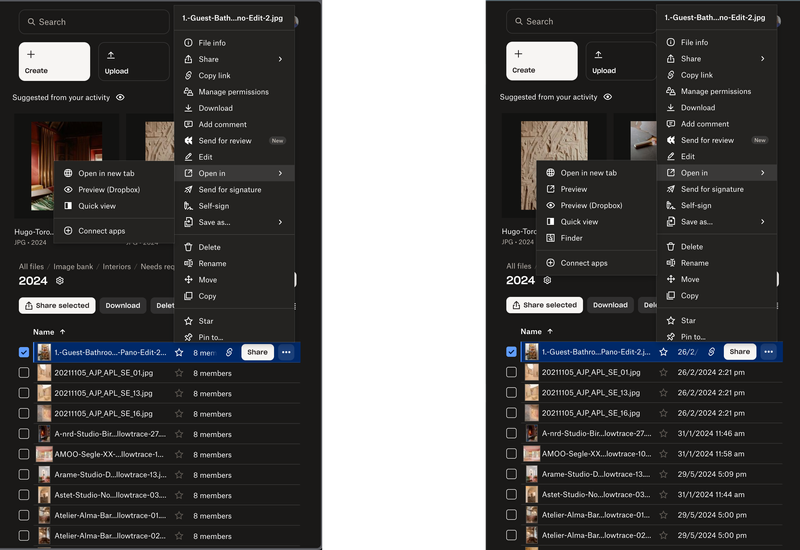Image resolution: width=800 pixels, height=550 pixels.
Task: Open Manage permissions in the left screenshot menu
Action: pos(234,92)
